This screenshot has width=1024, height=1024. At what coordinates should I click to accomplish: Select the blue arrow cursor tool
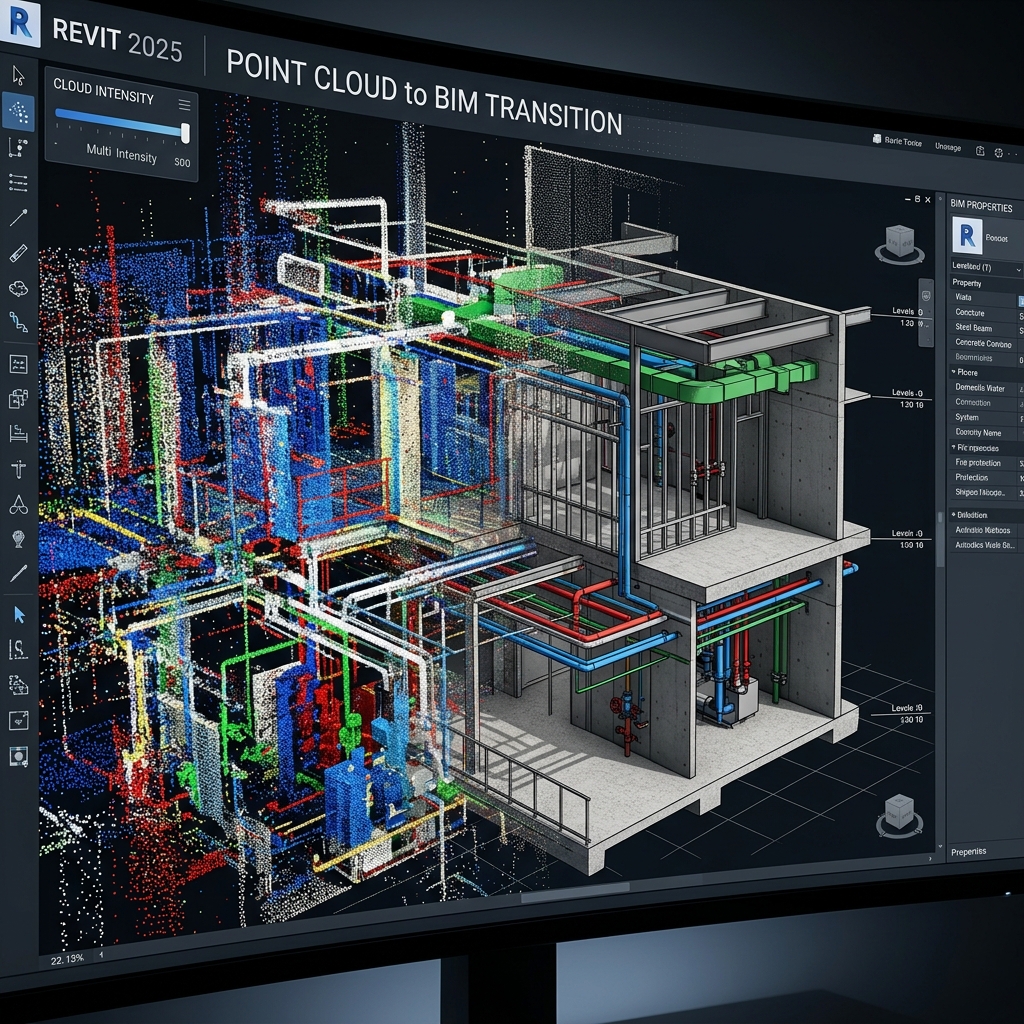pos(18,615)
